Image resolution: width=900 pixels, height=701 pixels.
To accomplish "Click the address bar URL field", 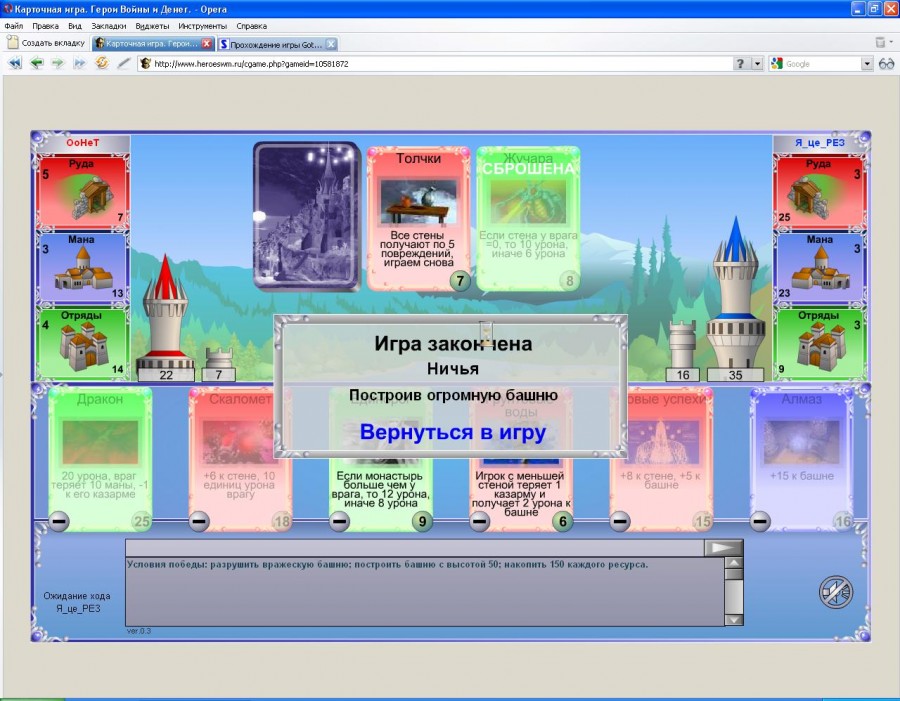I will pyautogui.click(x=436, y=64).
